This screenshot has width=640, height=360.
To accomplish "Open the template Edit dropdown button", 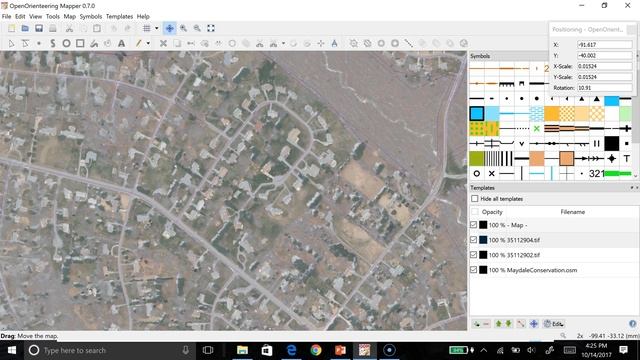I will (x=553, y=324).
